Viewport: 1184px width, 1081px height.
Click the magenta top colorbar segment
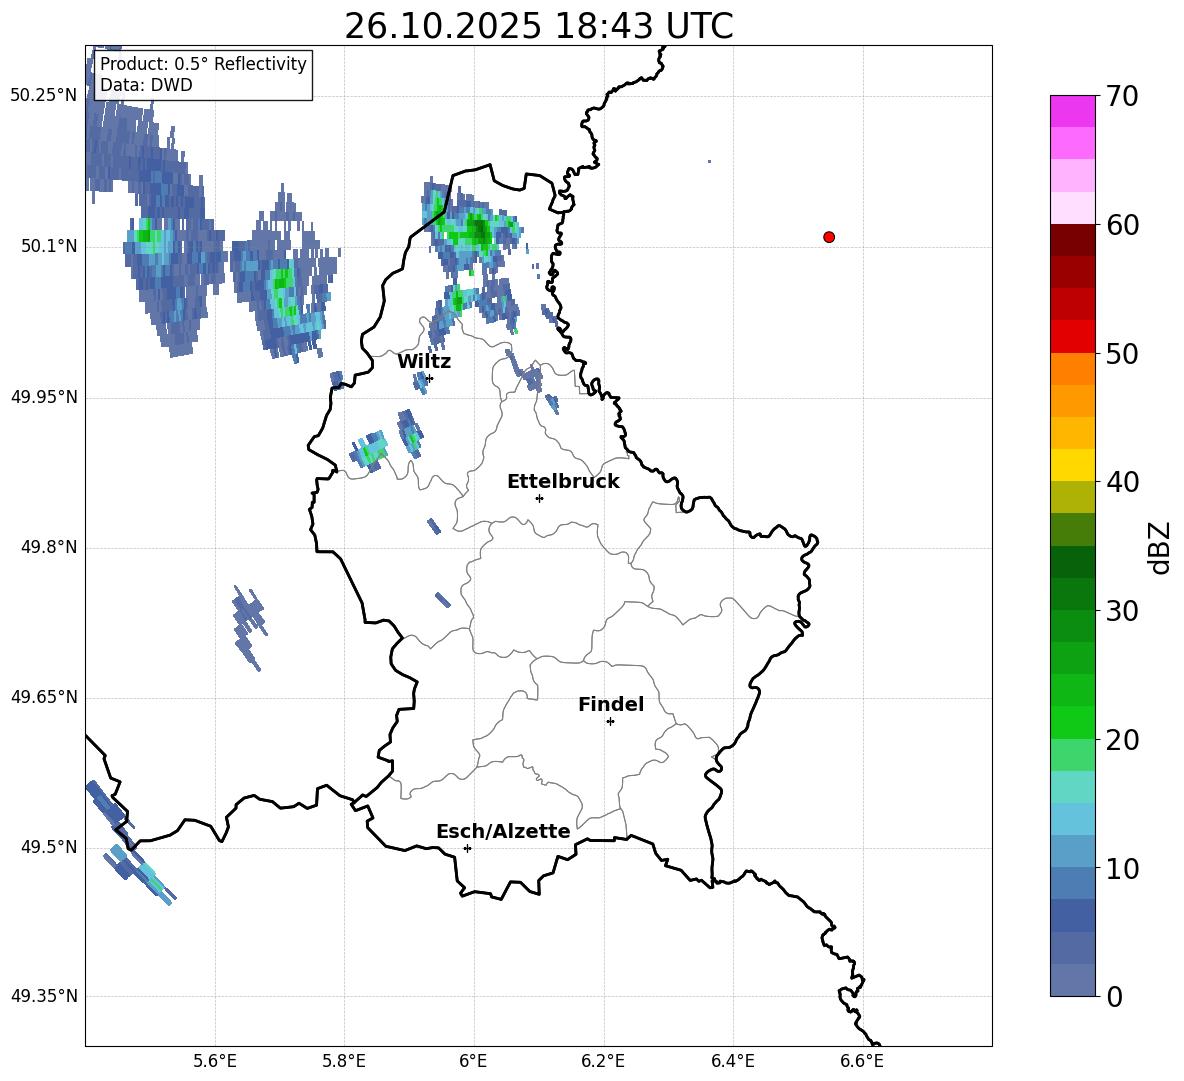[x=1072, y=111]
